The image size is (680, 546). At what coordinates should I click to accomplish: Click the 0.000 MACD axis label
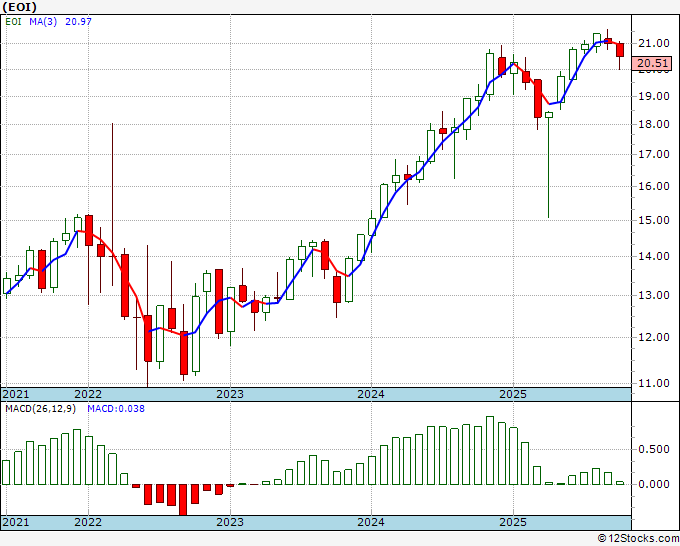(x=654, y=484)
